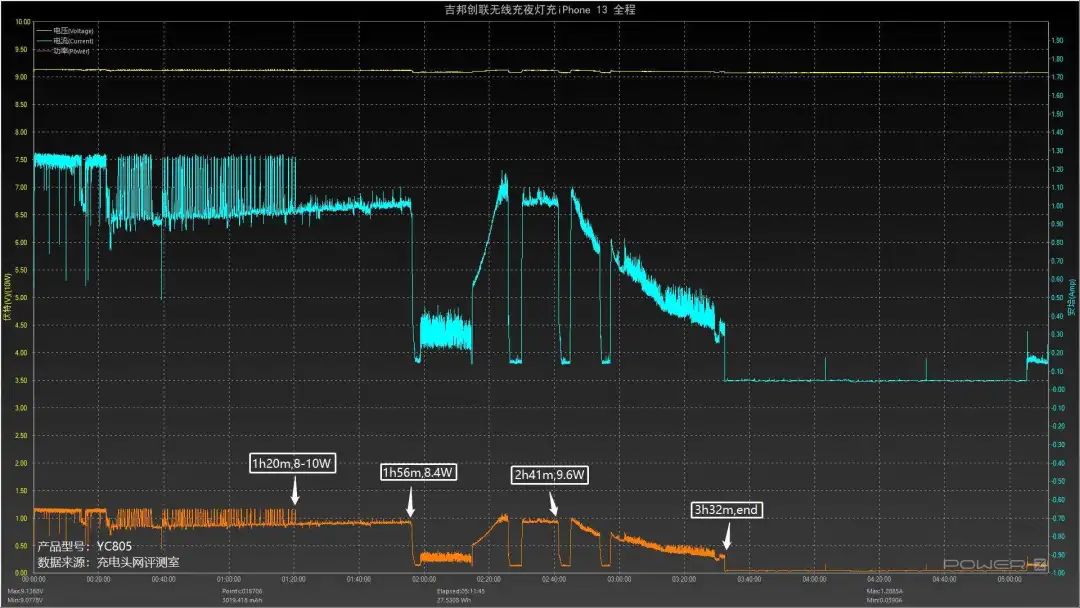
Task: Click the Min voltage statistic below Max:9.1368V
Action: 25,600
